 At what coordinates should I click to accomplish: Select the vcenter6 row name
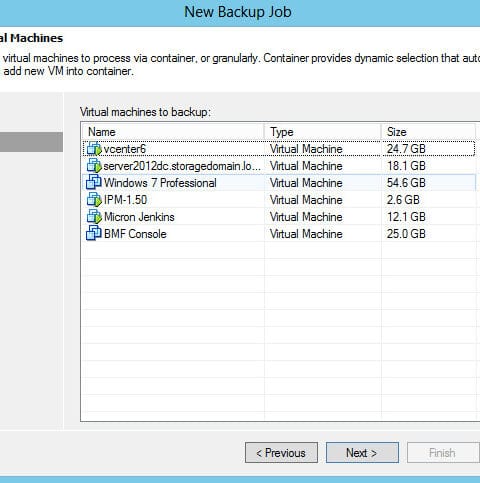pyautogui.click(x=125, y=149)
